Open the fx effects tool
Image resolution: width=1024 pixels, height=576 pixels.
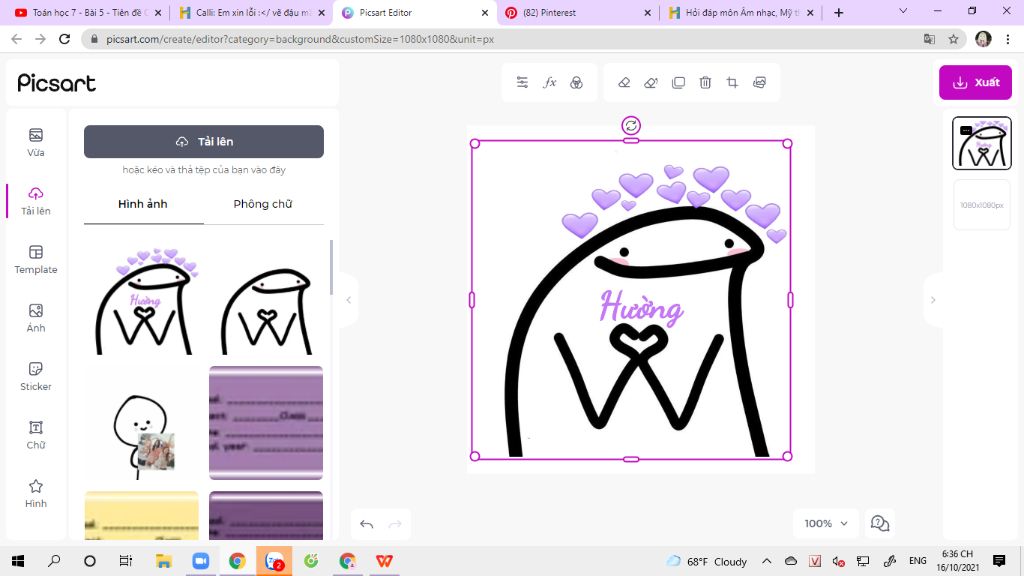pos(550,82)
